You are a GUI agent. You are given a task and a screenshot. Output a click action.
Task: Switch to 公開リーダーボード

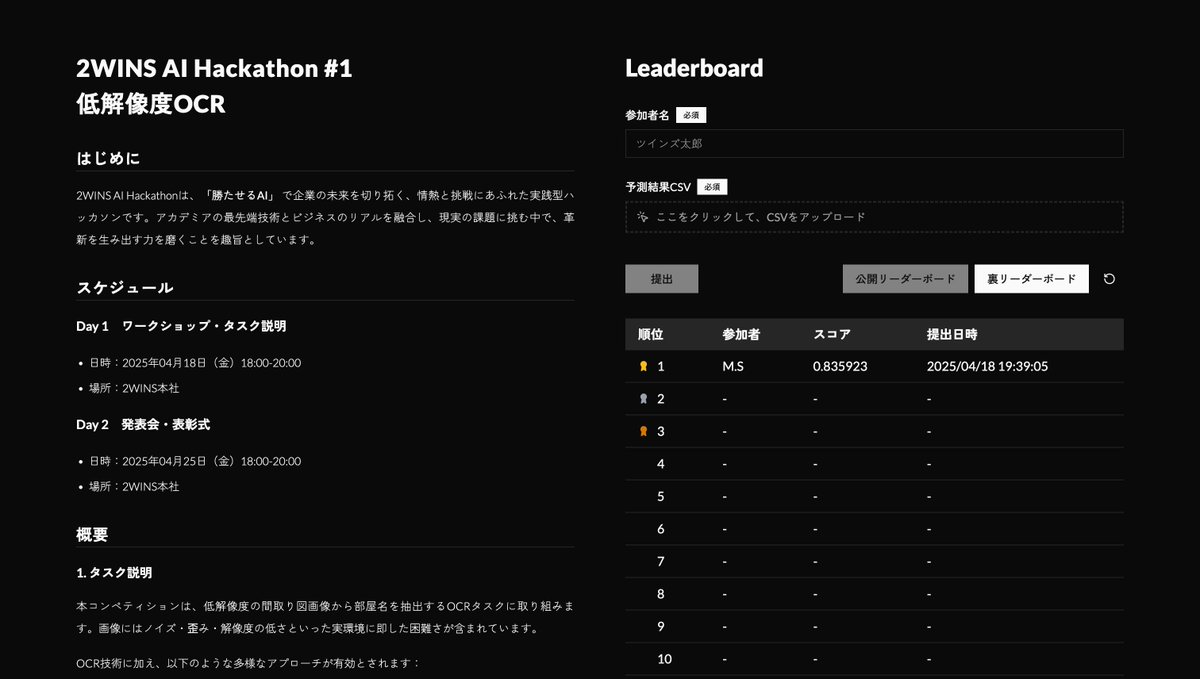tap(906, 279)
